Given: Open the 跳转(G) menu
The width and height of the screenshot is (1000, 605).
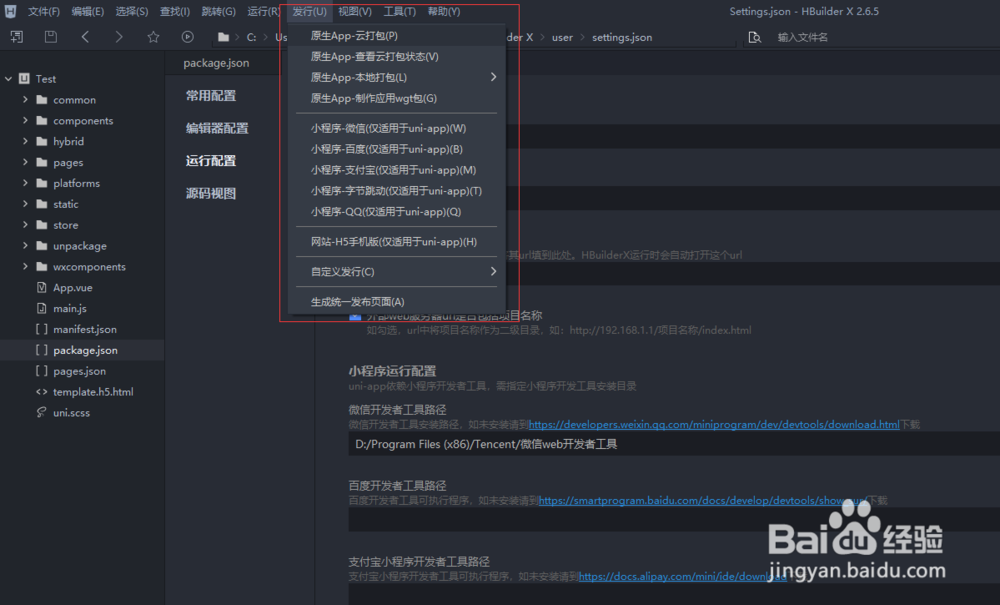Looking at the screenshot, I should click(218, 11).
